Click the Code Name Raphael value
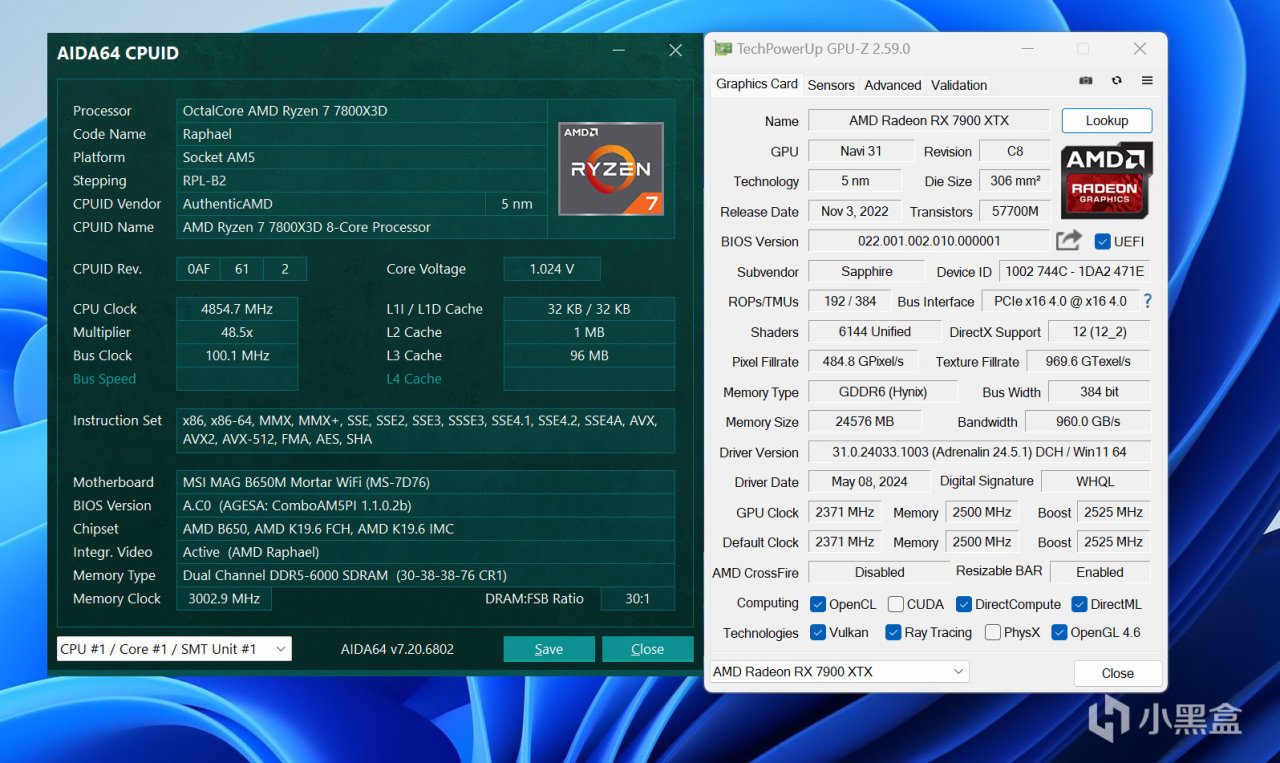 coord(362,134)
